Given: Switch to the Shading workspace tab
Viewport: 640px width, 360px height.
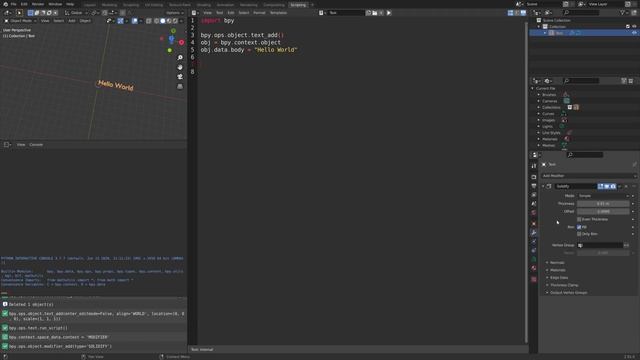Looking at the screenshot, I should [x=204, y=5].
